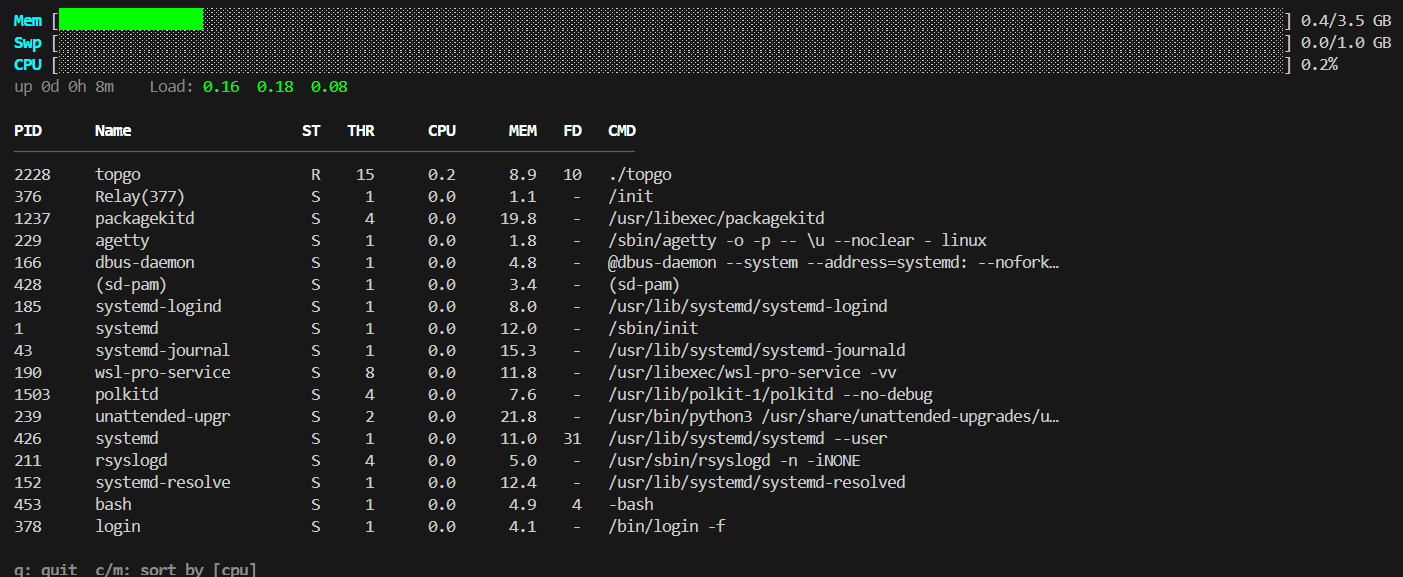This screenshot has height=577, width=1403.
Task: Click load average value 0.18
Action: click(x=275, y=87)
